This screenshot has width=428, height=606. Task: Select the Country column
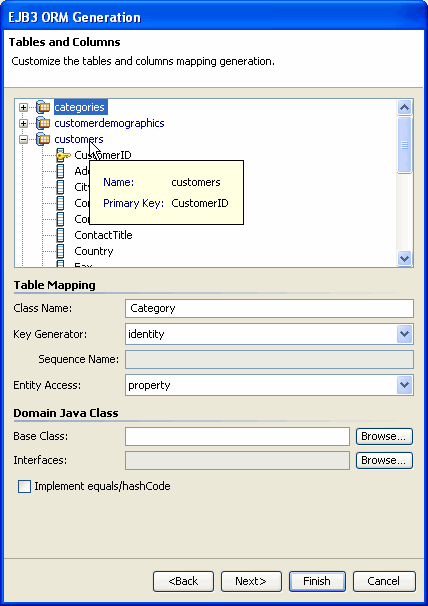tap(94, 251)
